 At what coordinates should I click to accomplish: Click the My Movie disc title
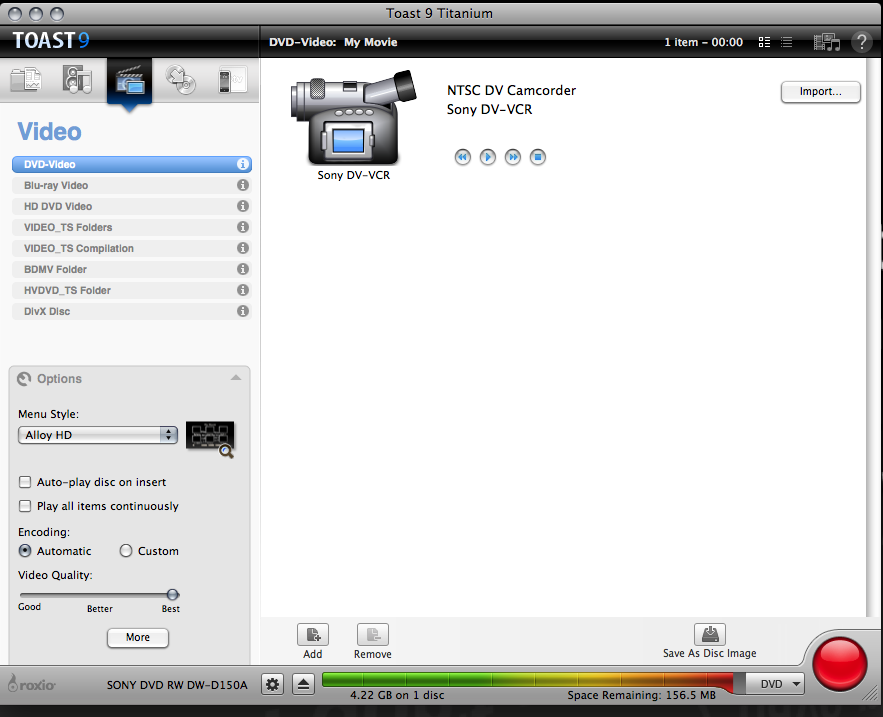(x=371, y=42)
